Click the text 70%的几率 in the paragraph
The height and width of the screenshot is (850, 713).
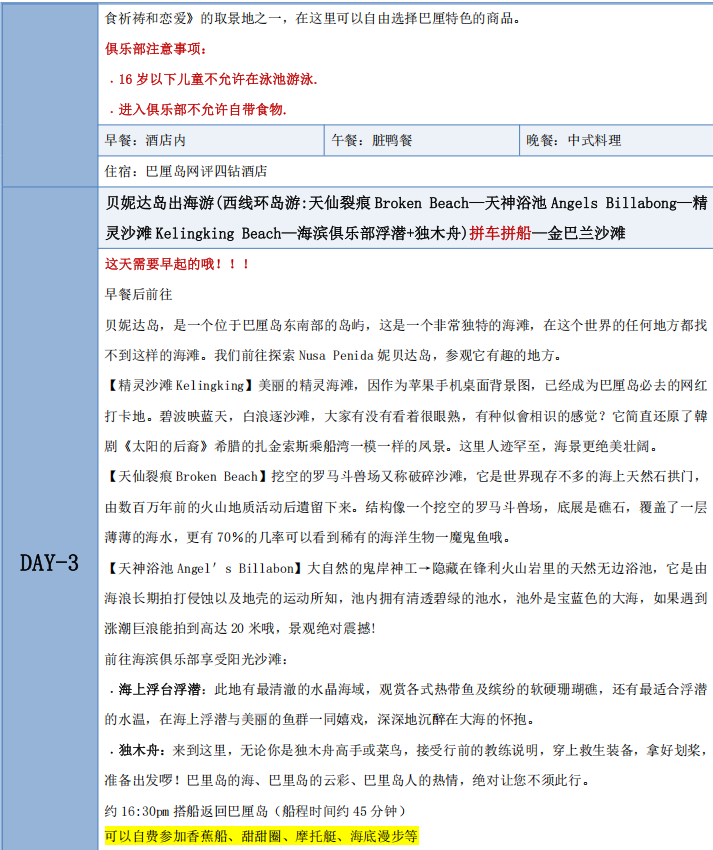[x=250, y=537]
